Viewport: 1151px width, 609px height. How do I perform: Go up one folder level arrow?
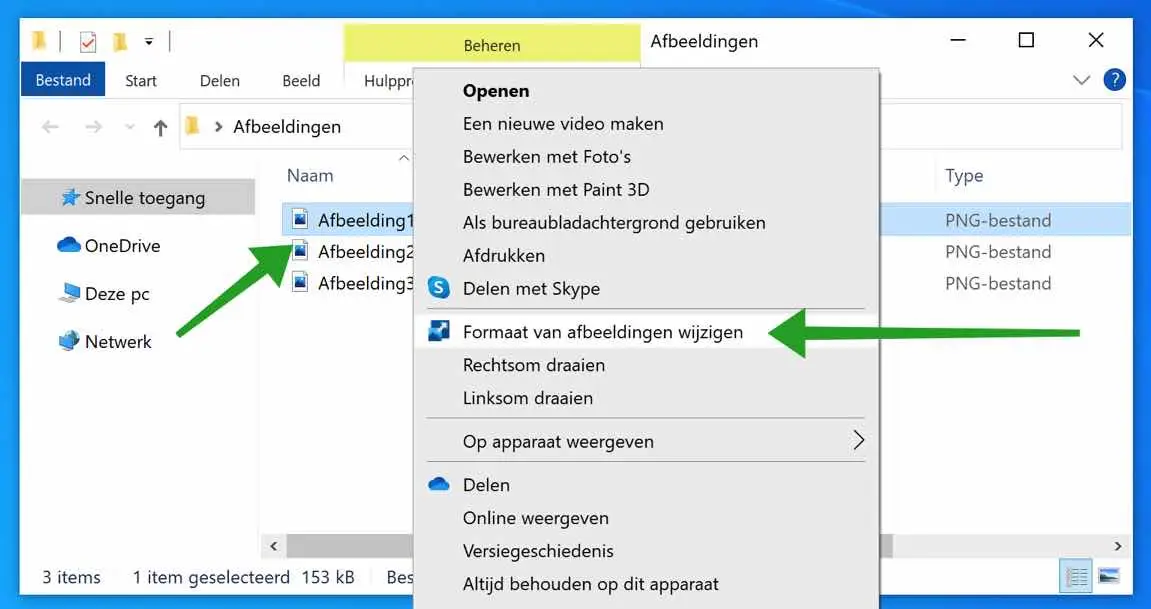[160, 128]
